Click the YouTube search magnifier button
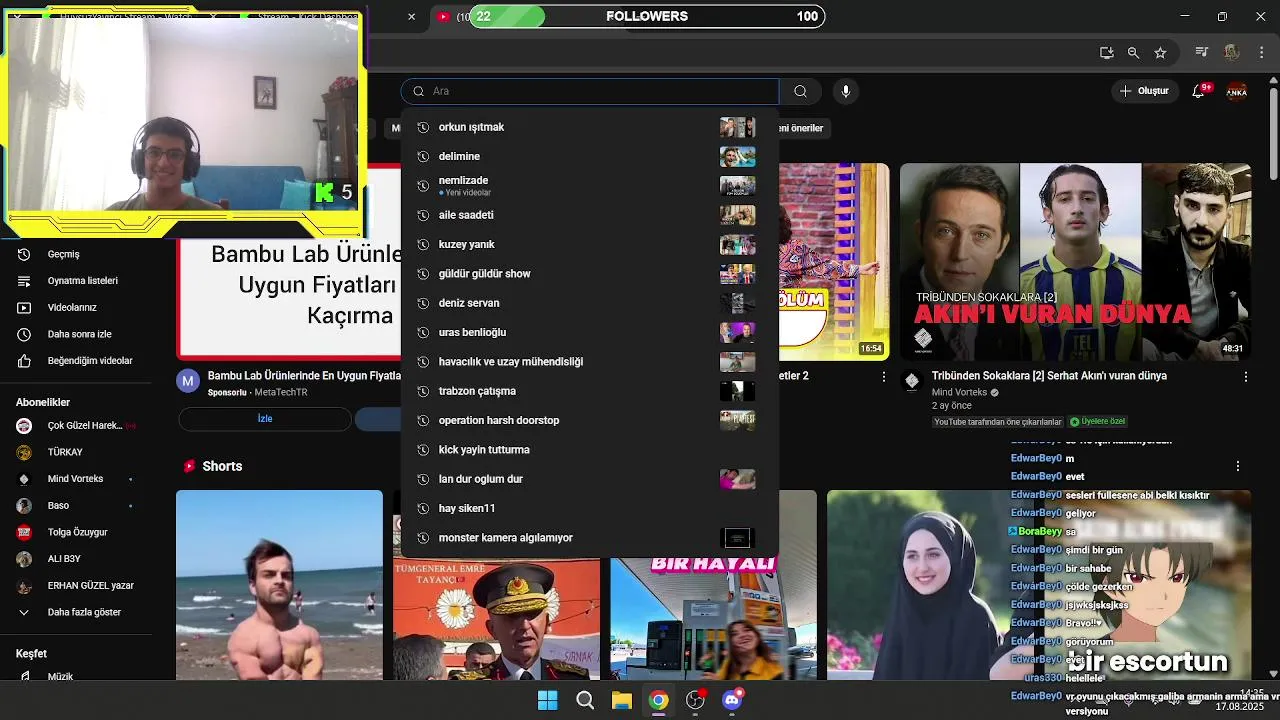This screenshot has height=720, width=1280. 800,91
